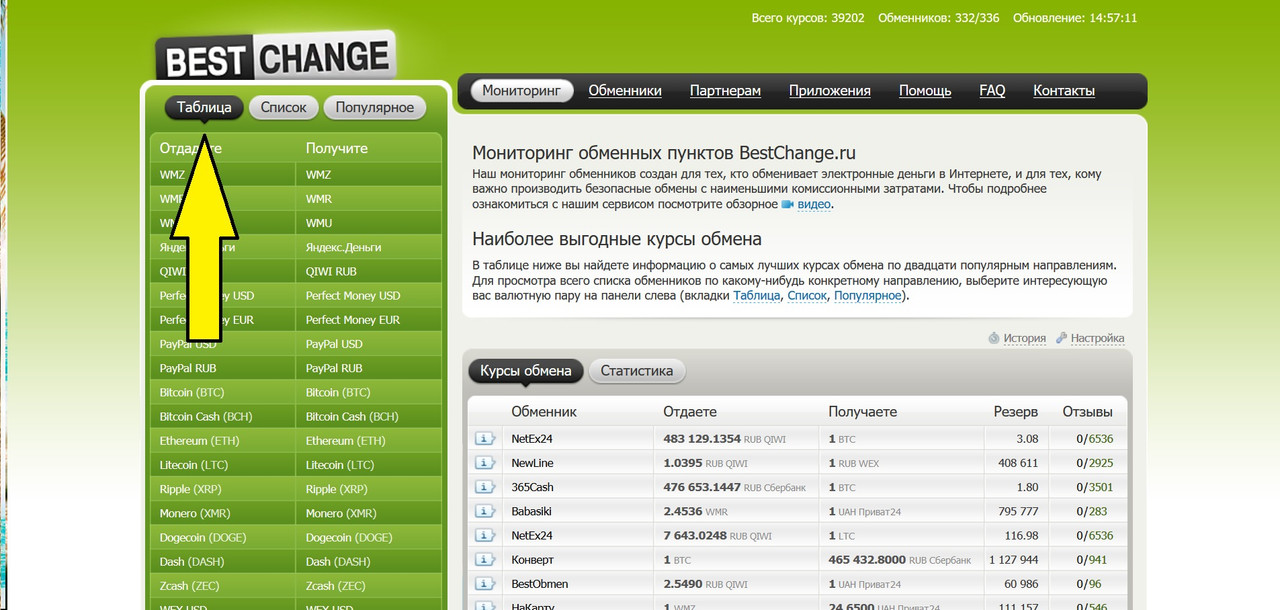
Task: Open info icon for NetEx24 483 129.1354 row
Action: click(485, 439)
